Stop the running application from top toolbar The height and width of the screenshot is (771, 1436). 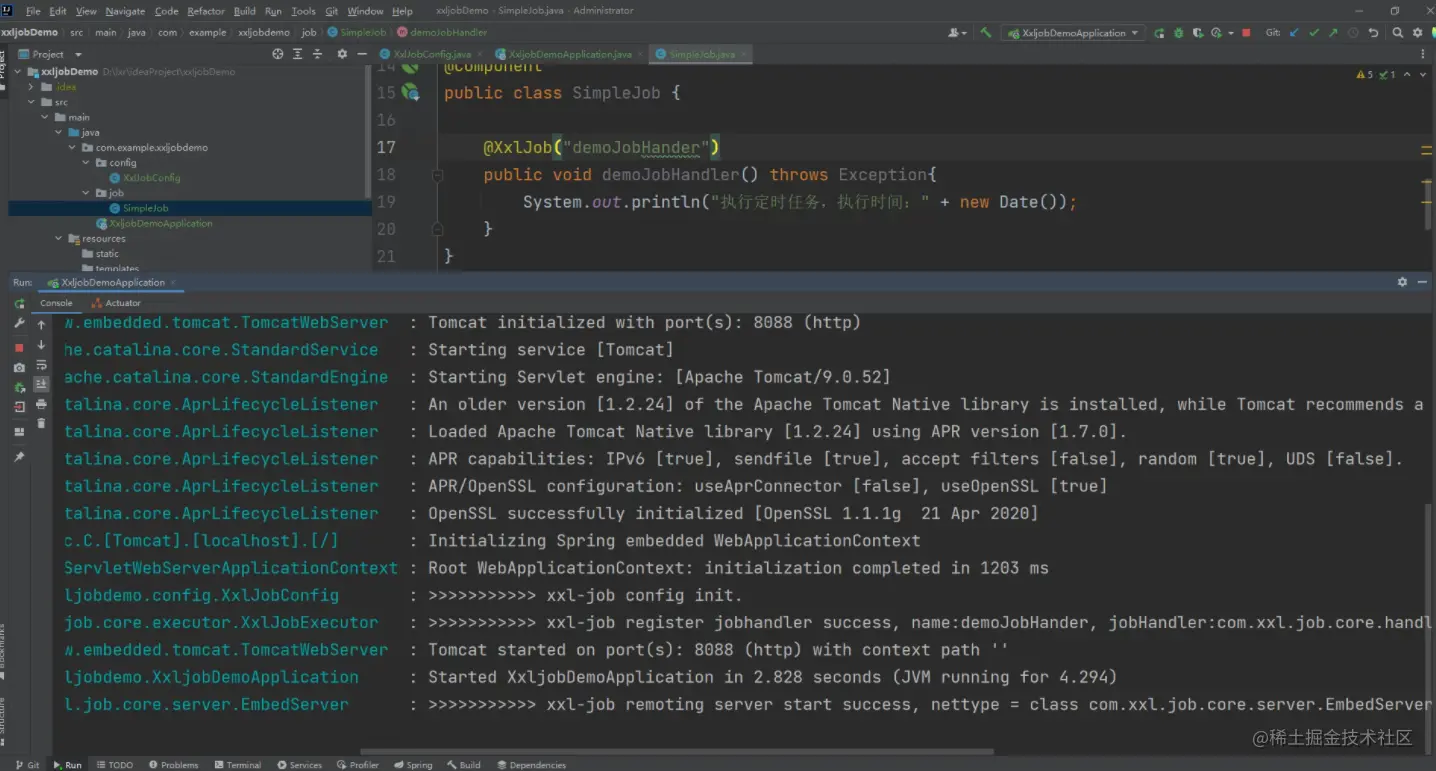(x=1246, y=33)
